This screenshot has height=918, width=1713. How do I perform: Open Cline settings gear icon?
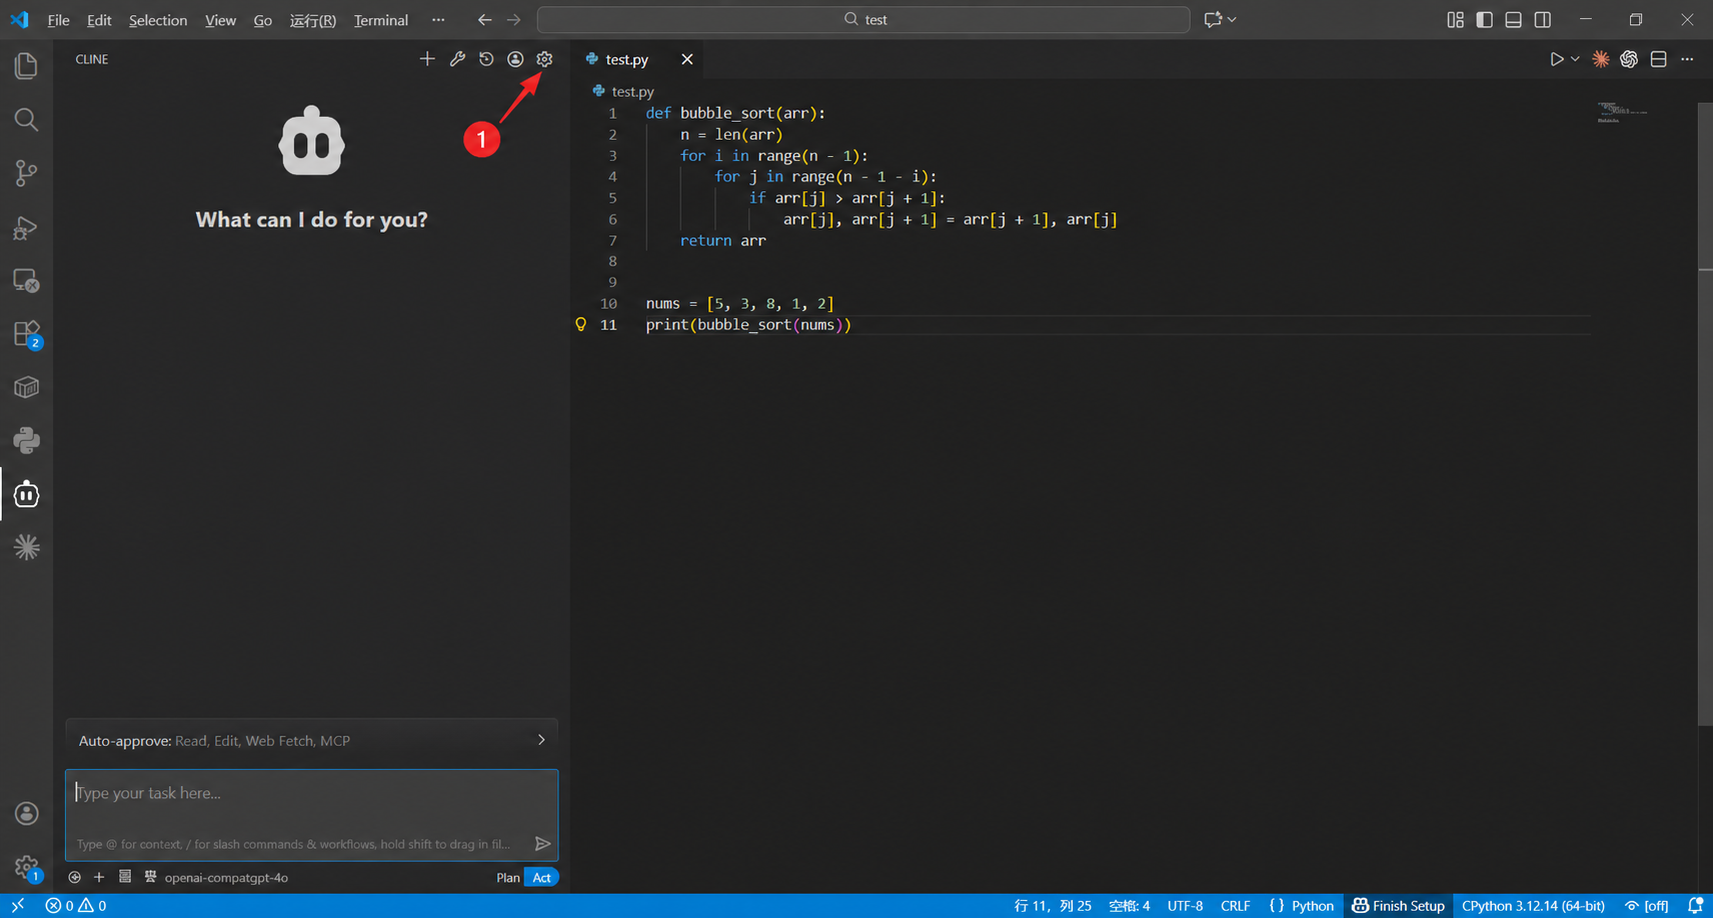(544, 59)
